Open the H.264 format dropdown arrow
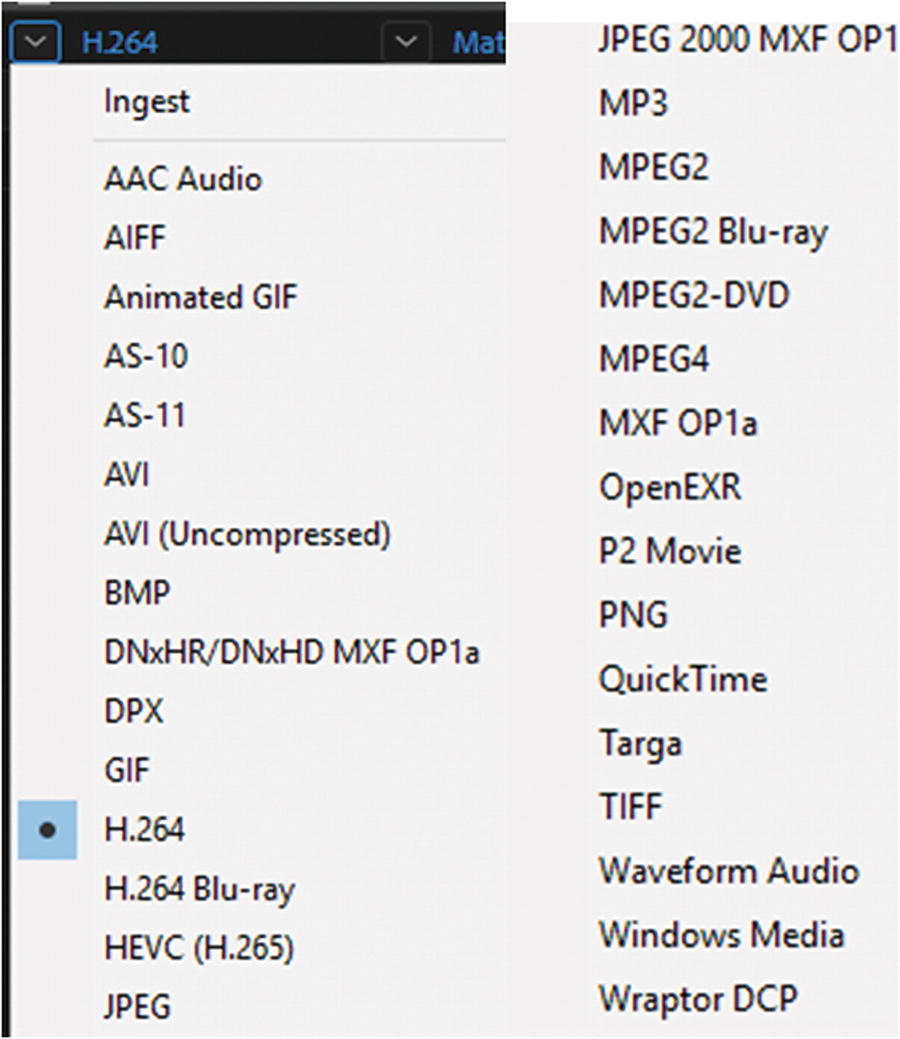The width and height of the screenshot is (900, 1039). point(36,41)
